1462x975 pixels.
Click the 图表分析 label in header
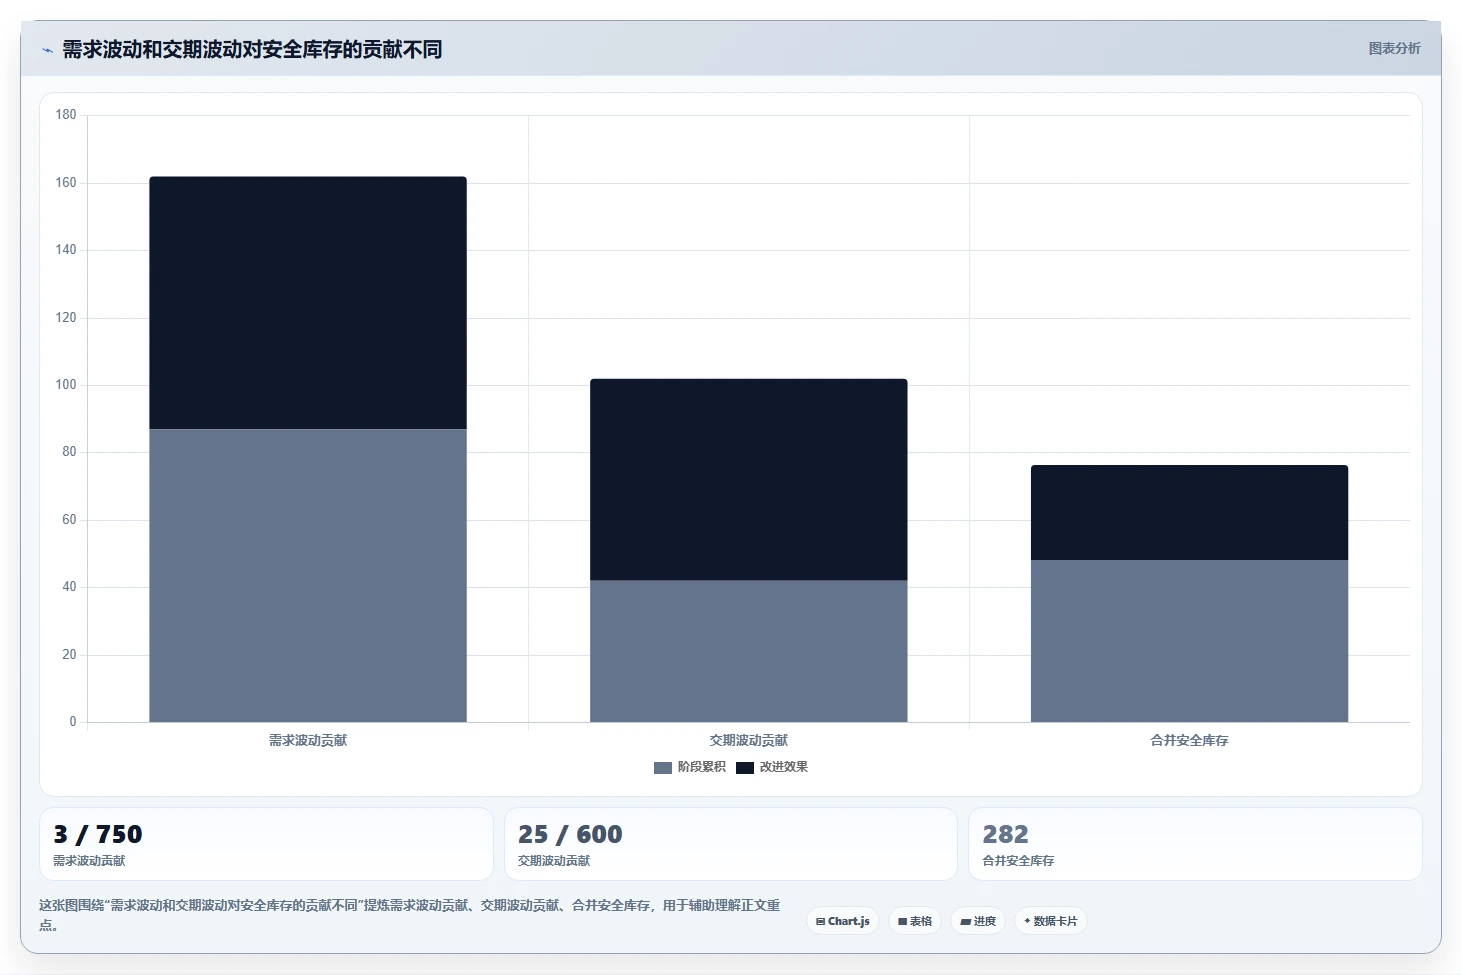[1394, 48]
